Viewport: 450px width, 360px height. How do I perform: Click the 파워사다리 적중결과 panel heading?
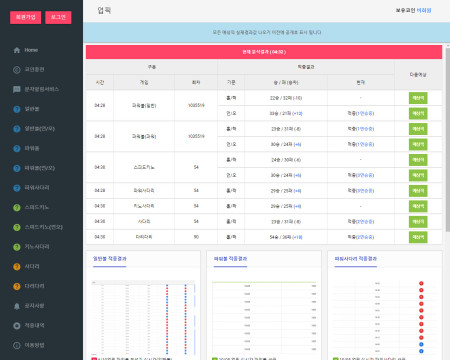tap(356, 259)
